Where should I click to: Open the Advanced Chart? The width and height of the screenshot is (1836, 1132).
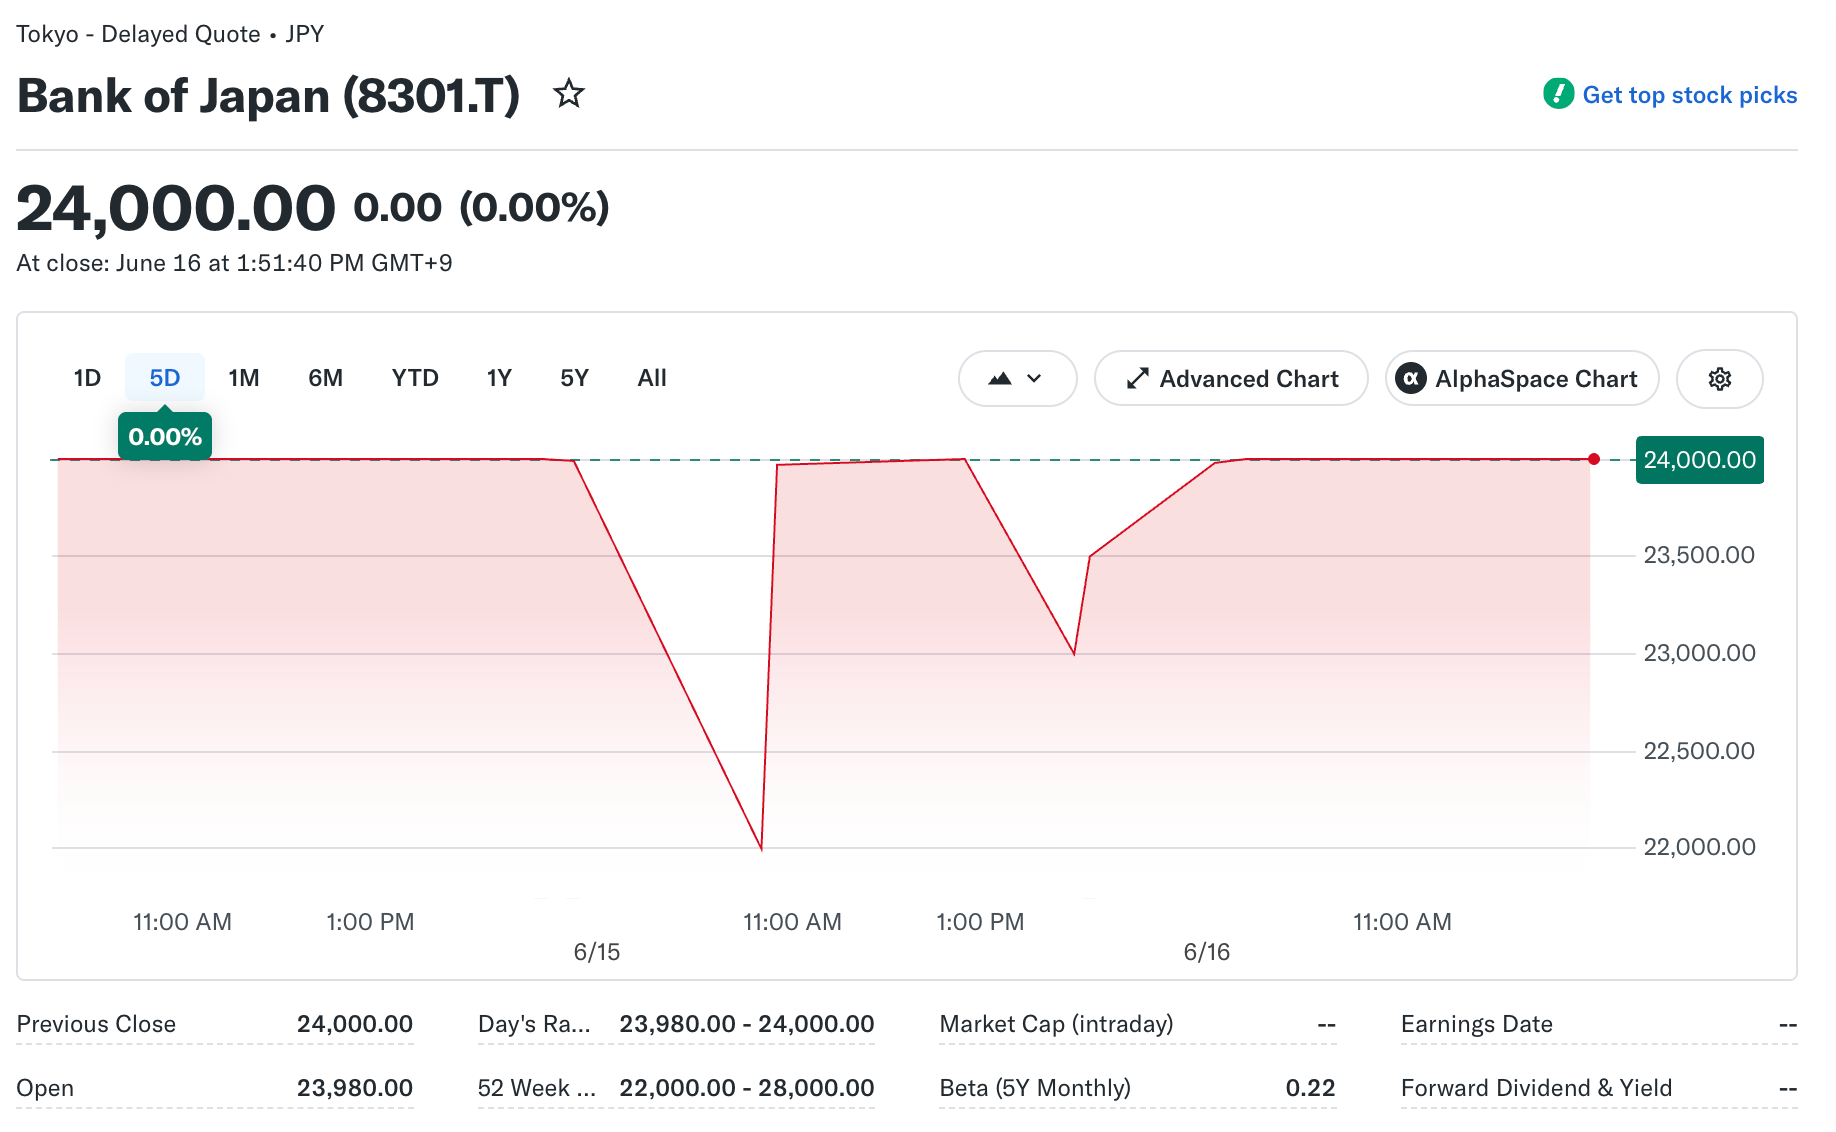point(1231,379)
